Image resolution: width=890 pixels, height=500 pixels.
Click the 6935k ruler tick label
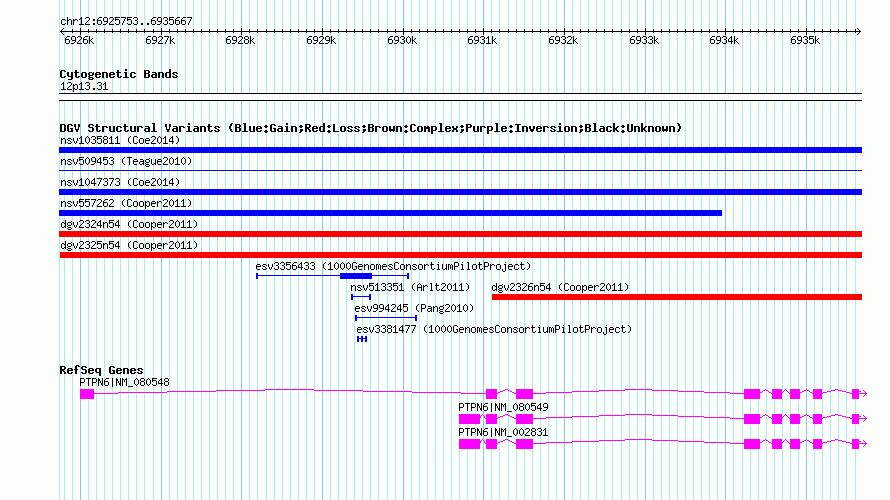click(805, 40)
